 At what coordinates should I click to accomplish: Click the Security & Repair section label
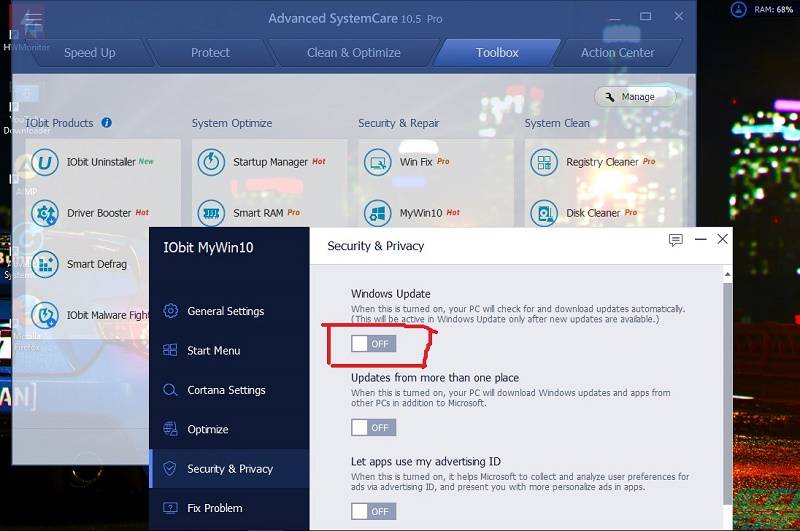[398, 123]
